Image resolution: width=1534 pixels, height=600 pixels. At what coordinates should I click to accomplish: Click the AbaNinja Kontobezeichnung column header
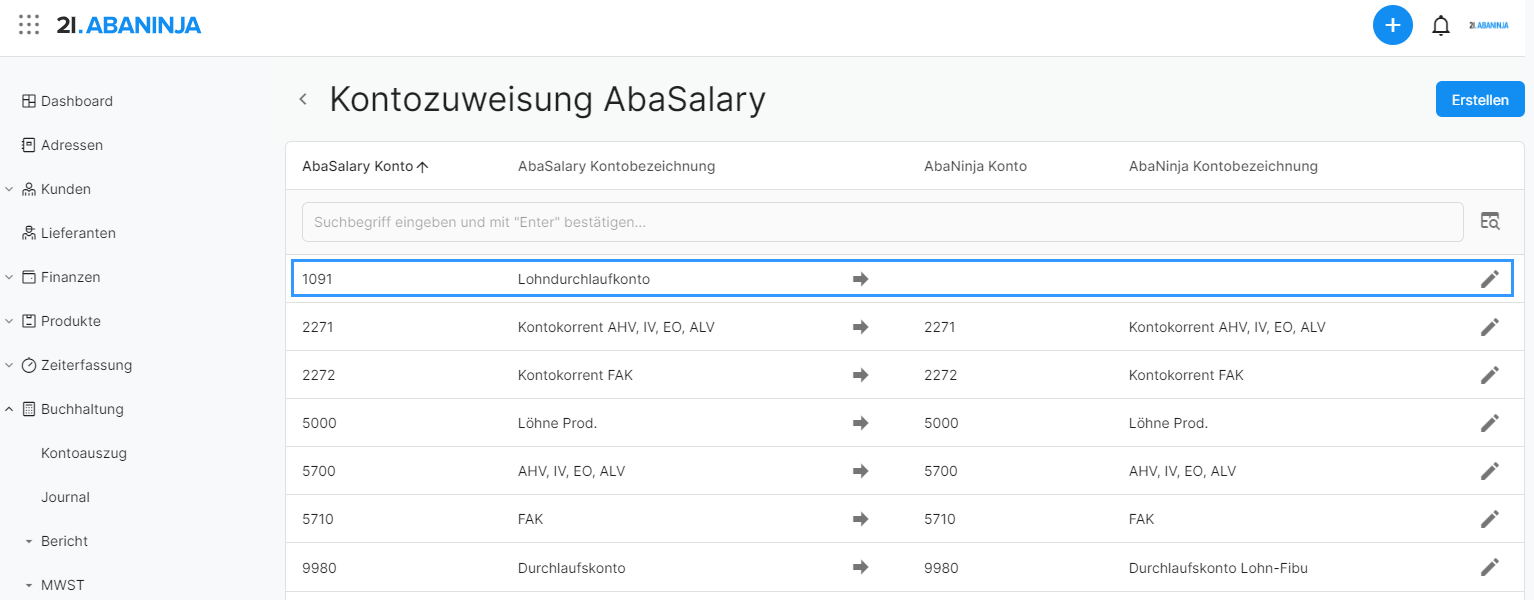(x=1223, y=166)
